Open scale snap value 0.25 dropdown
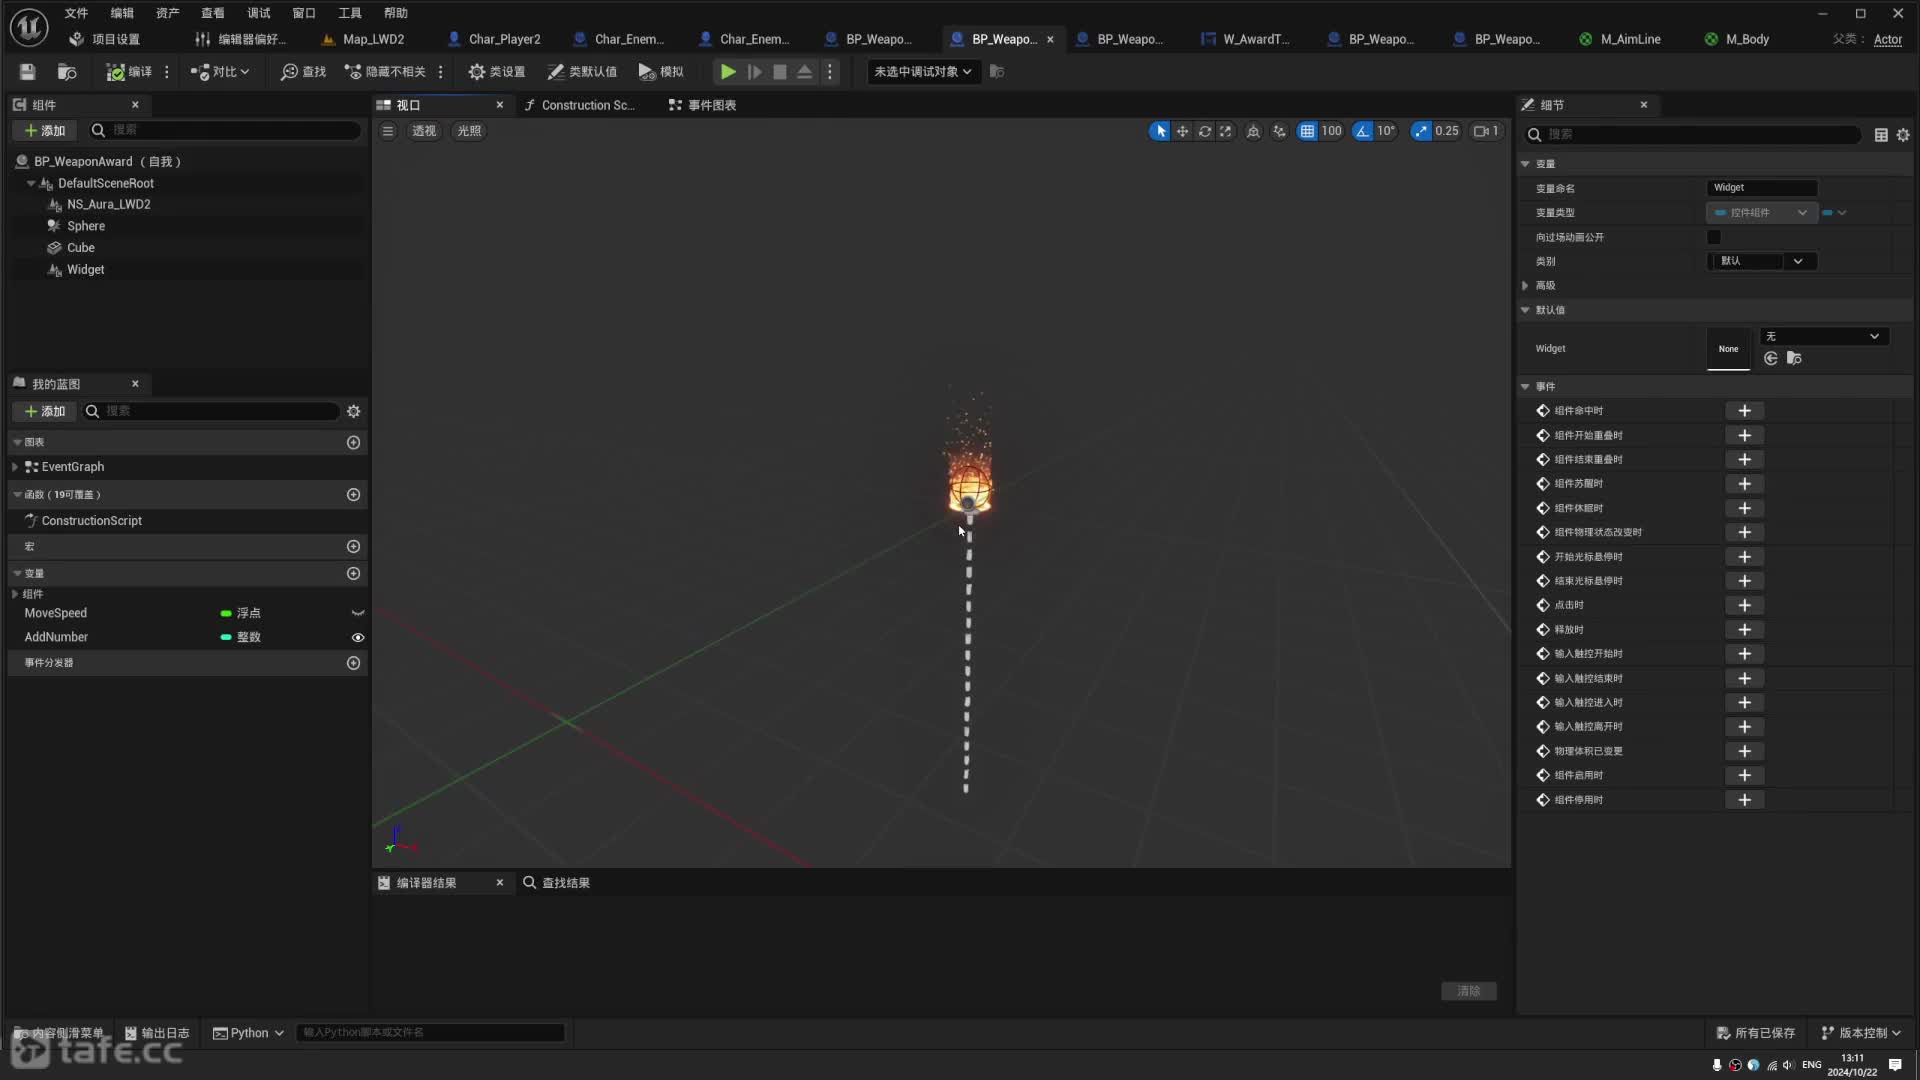Viewport: 1920px width, 1080px height. (1447, 131)
